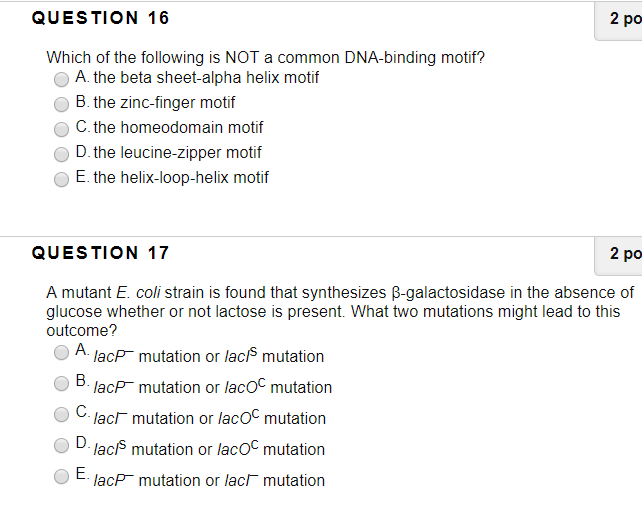Click the QUESTION 17 heading
This screenshot has height=512, width=642.
coord(100,253)
